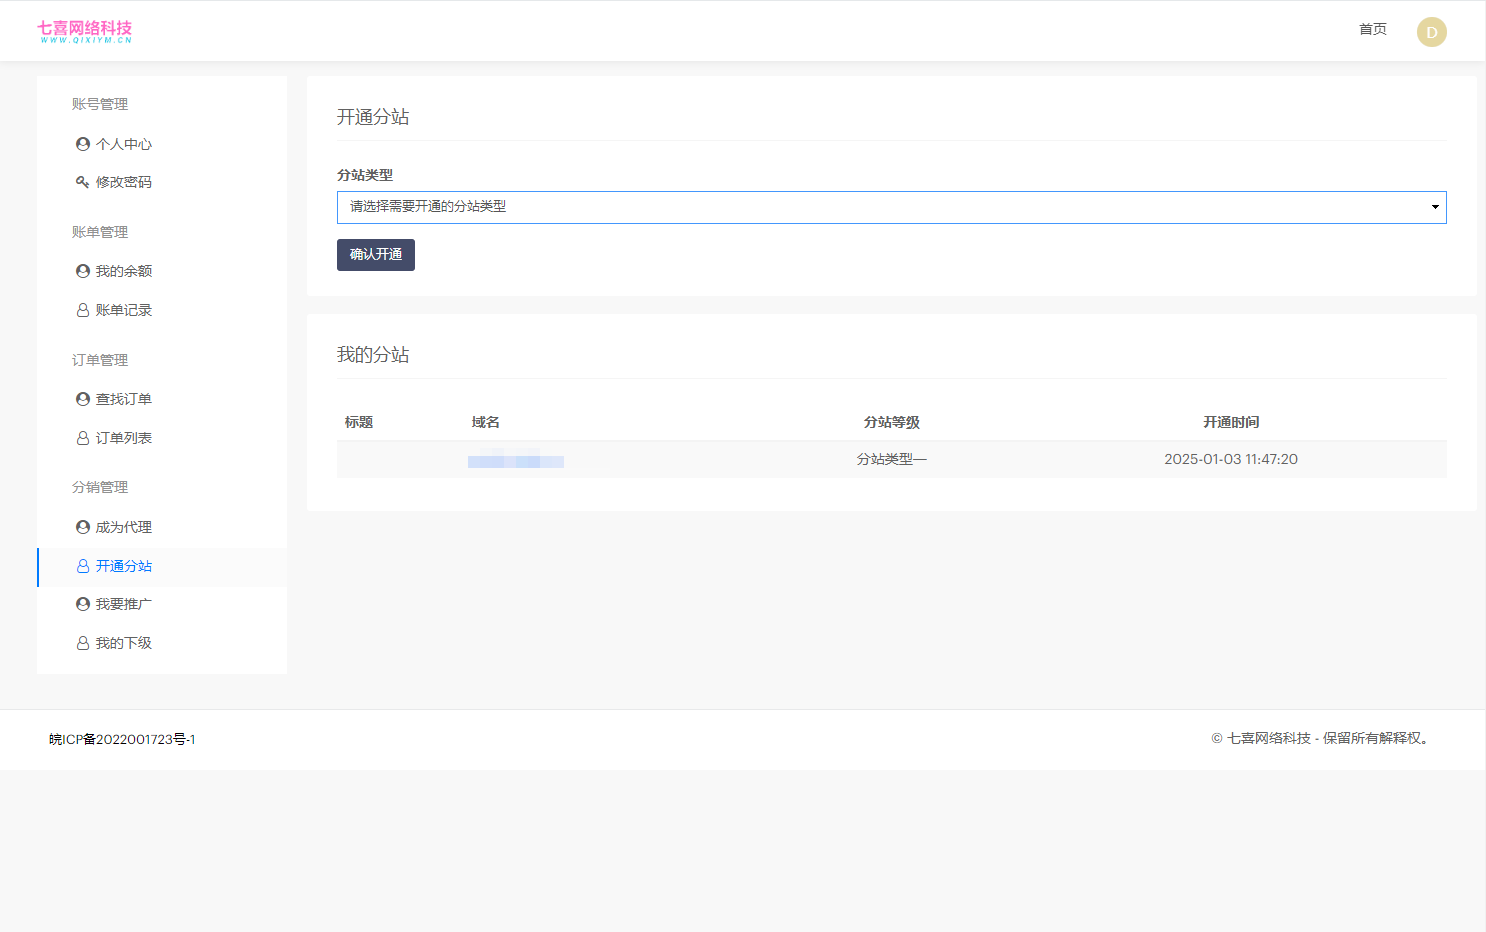Click the 订单列表 sidebar icon

click(83, 438)
